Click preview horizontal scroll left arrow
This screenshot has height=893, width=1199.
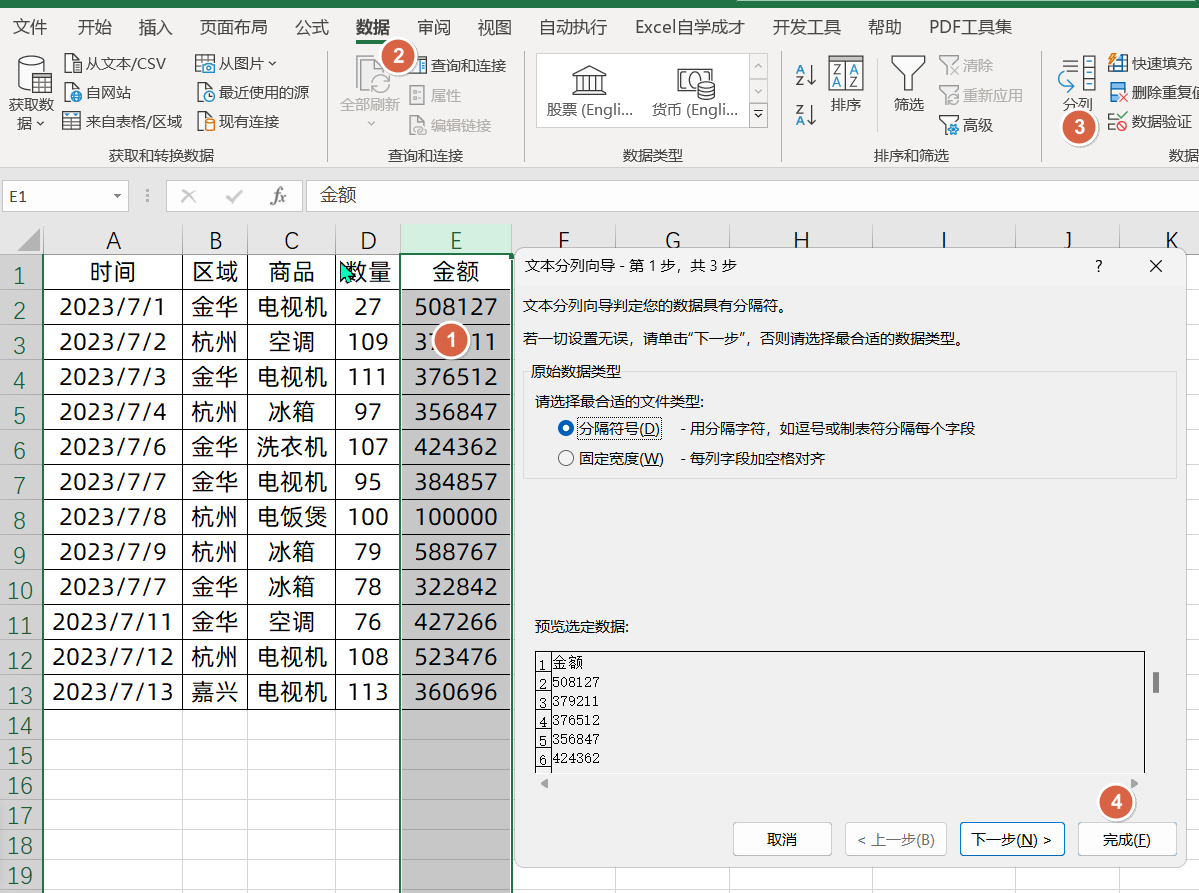click(544, 784)
